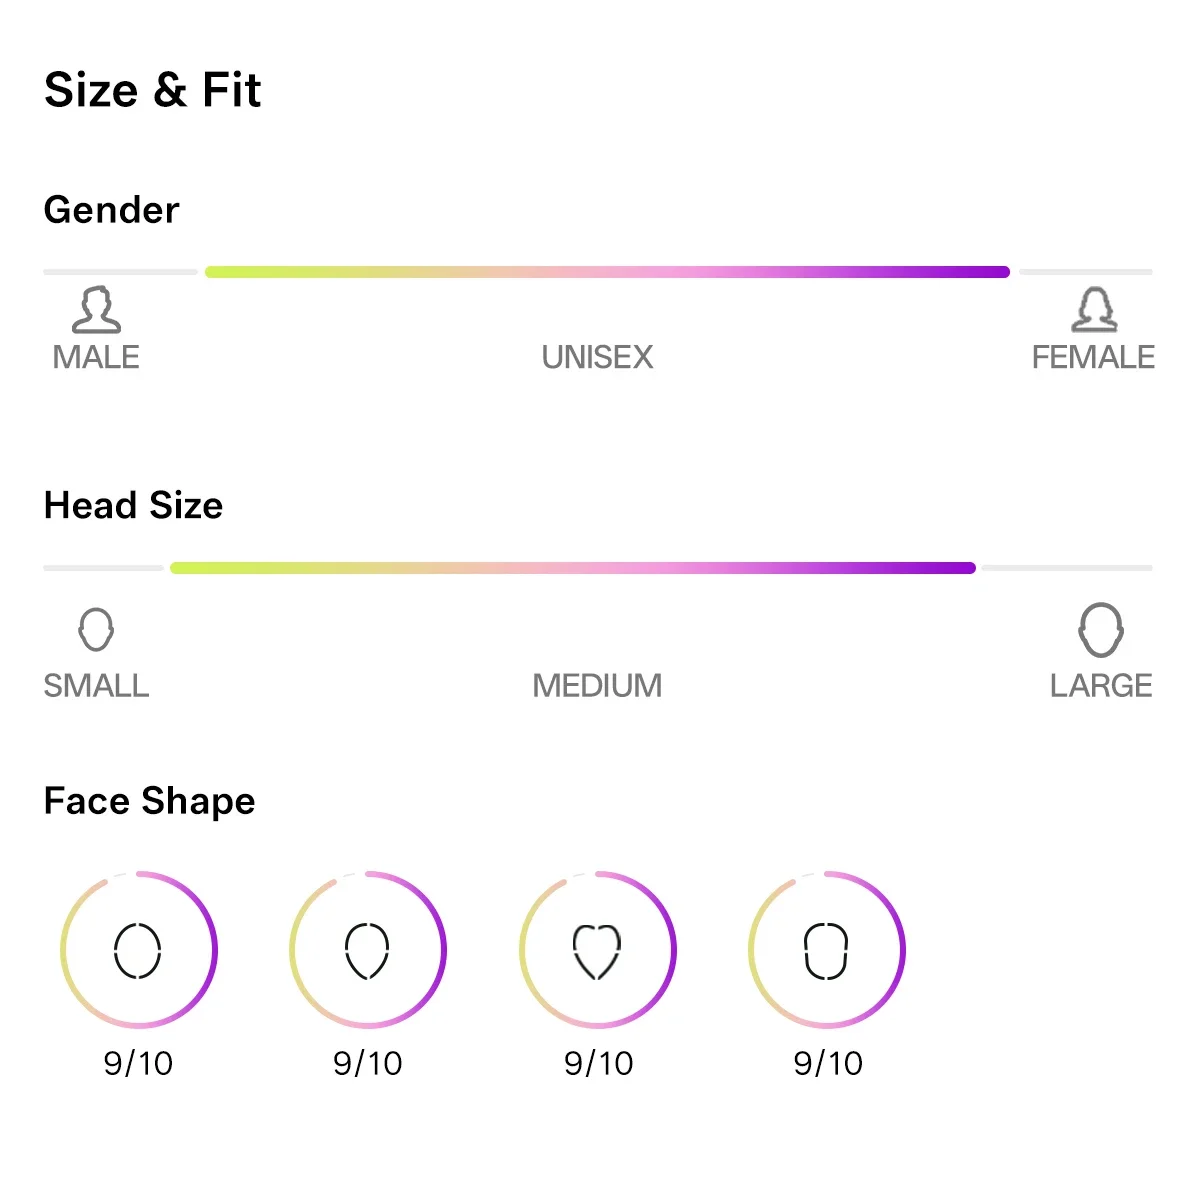Select the small head icon
Viewport: 1200px width, 1201px height.
click(96, 630)
